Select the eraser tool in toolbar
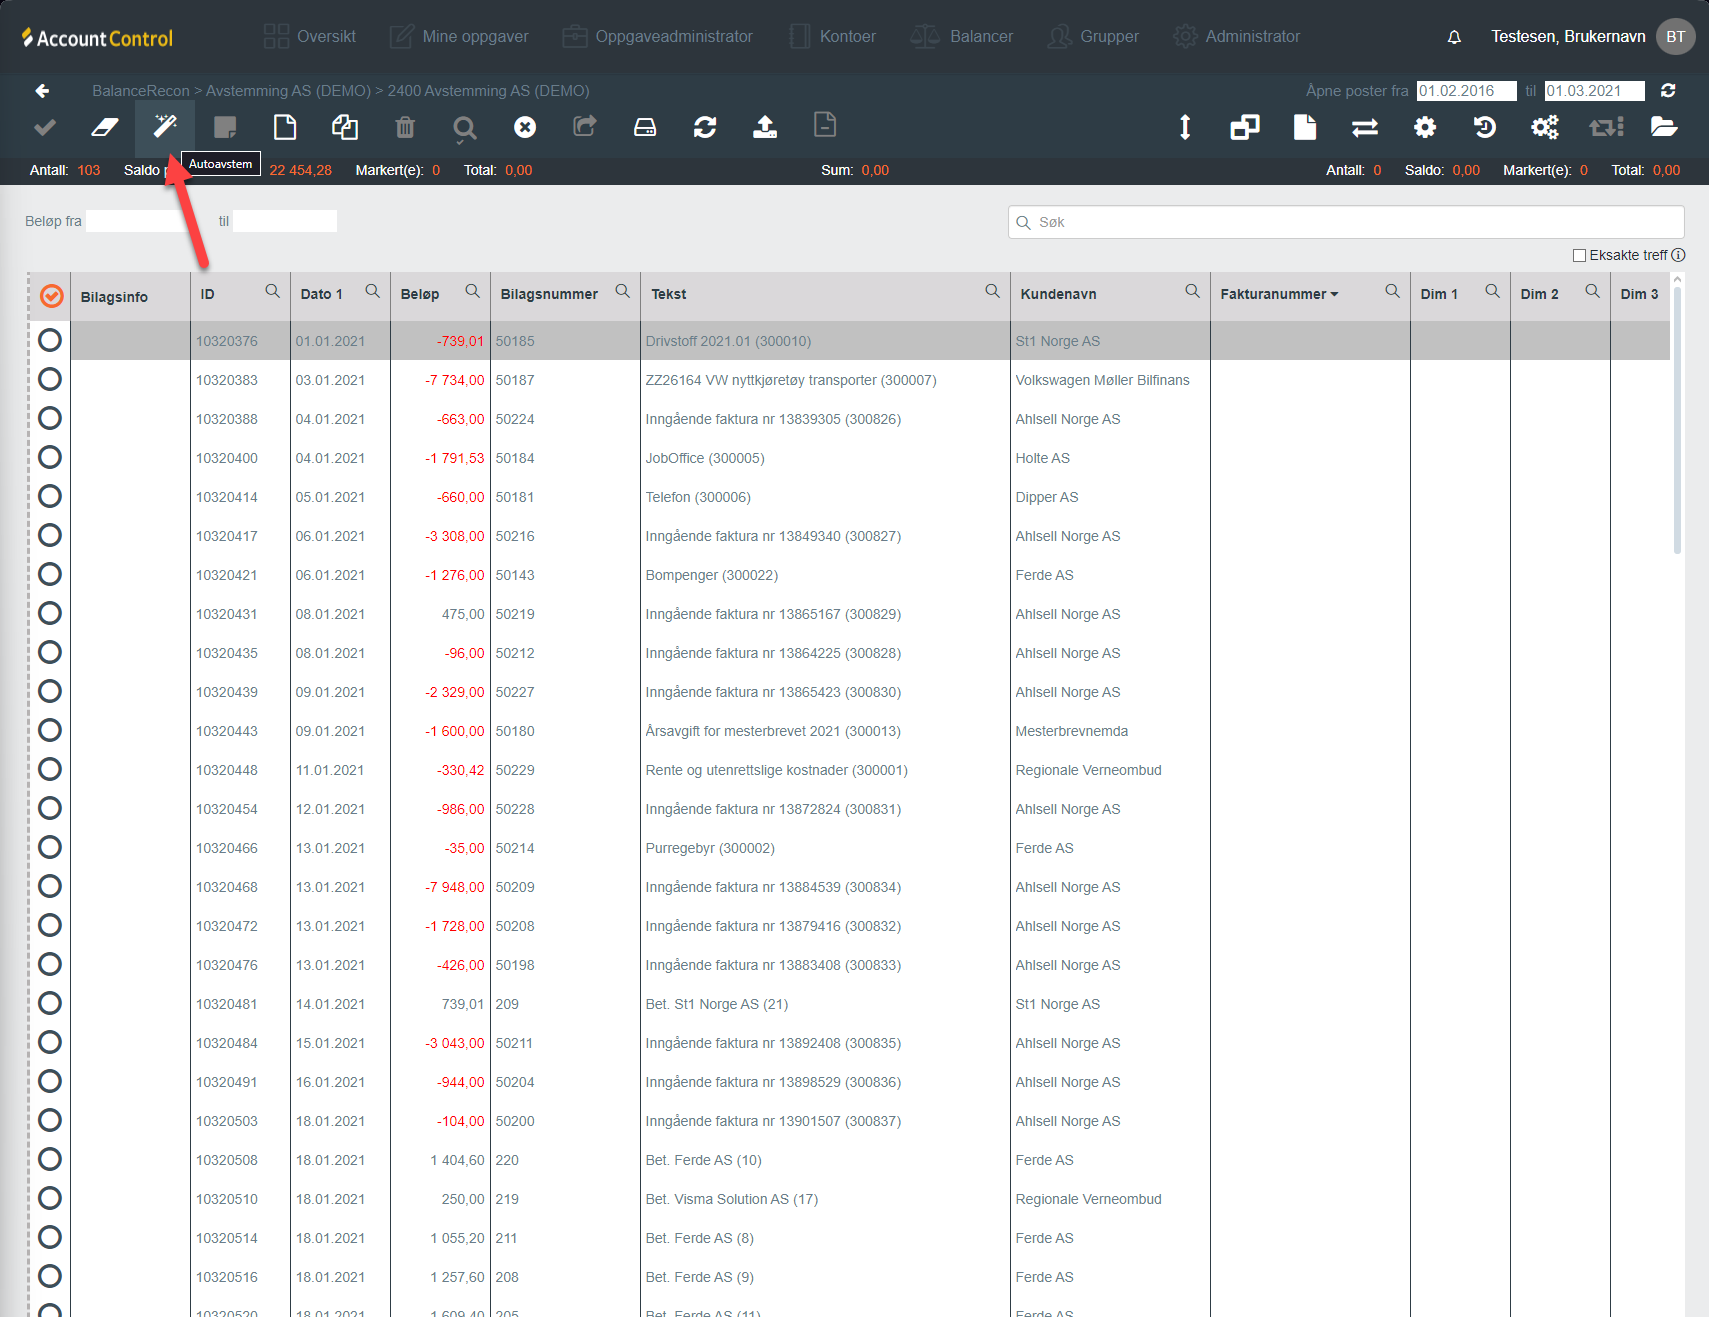The height and width of the screenshot is (1317, 1709). point(105,127)
